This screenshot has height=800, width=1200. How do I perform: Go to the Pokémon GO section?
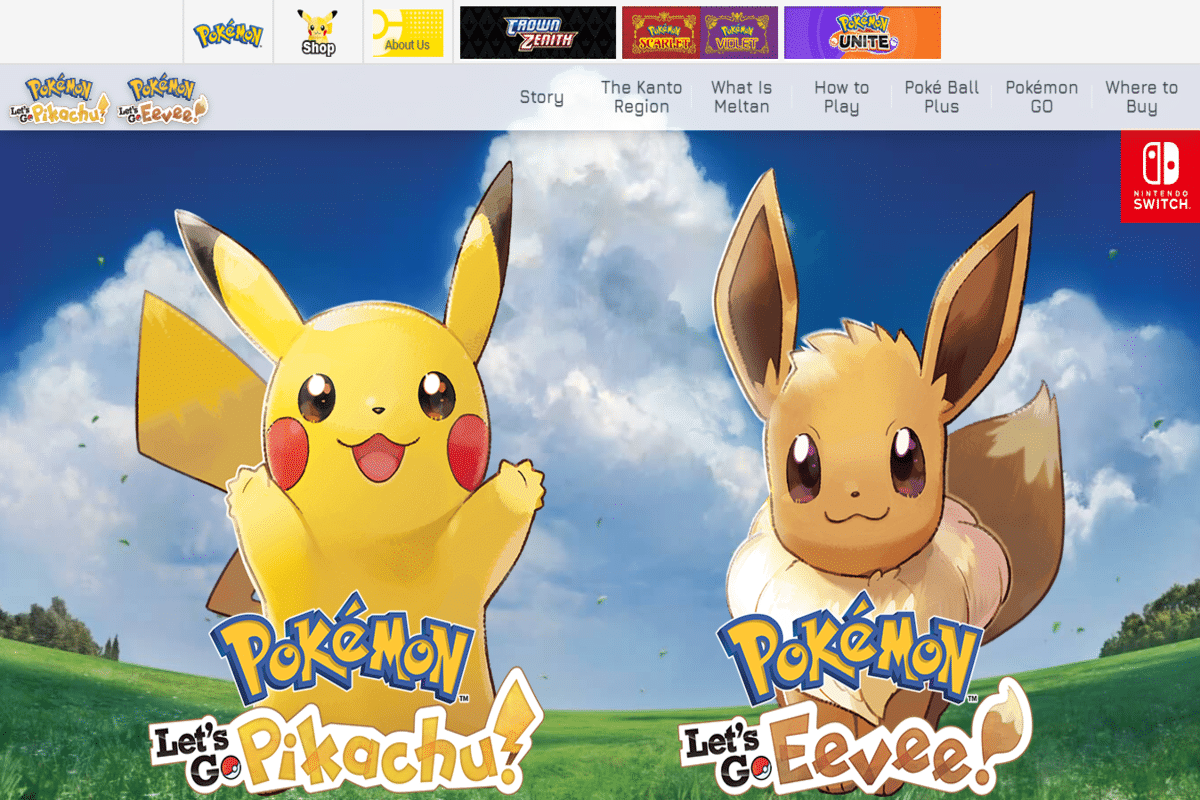click(x=1041, y=97)
